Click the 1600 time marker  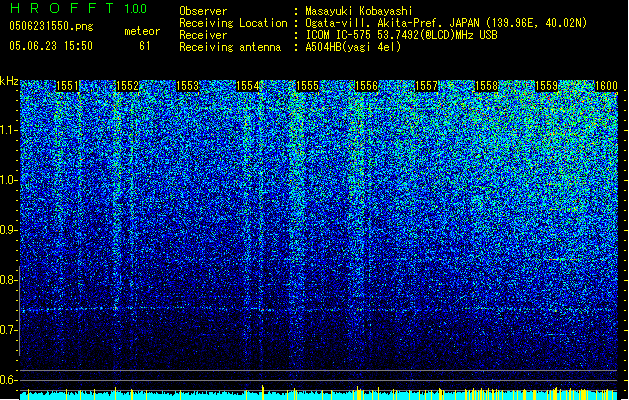coord(606,86)
